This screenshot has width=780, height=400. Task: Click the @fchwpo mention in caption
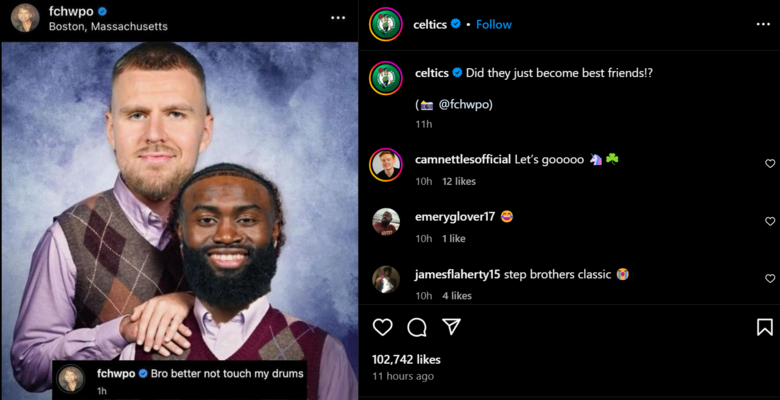(466, 104)
